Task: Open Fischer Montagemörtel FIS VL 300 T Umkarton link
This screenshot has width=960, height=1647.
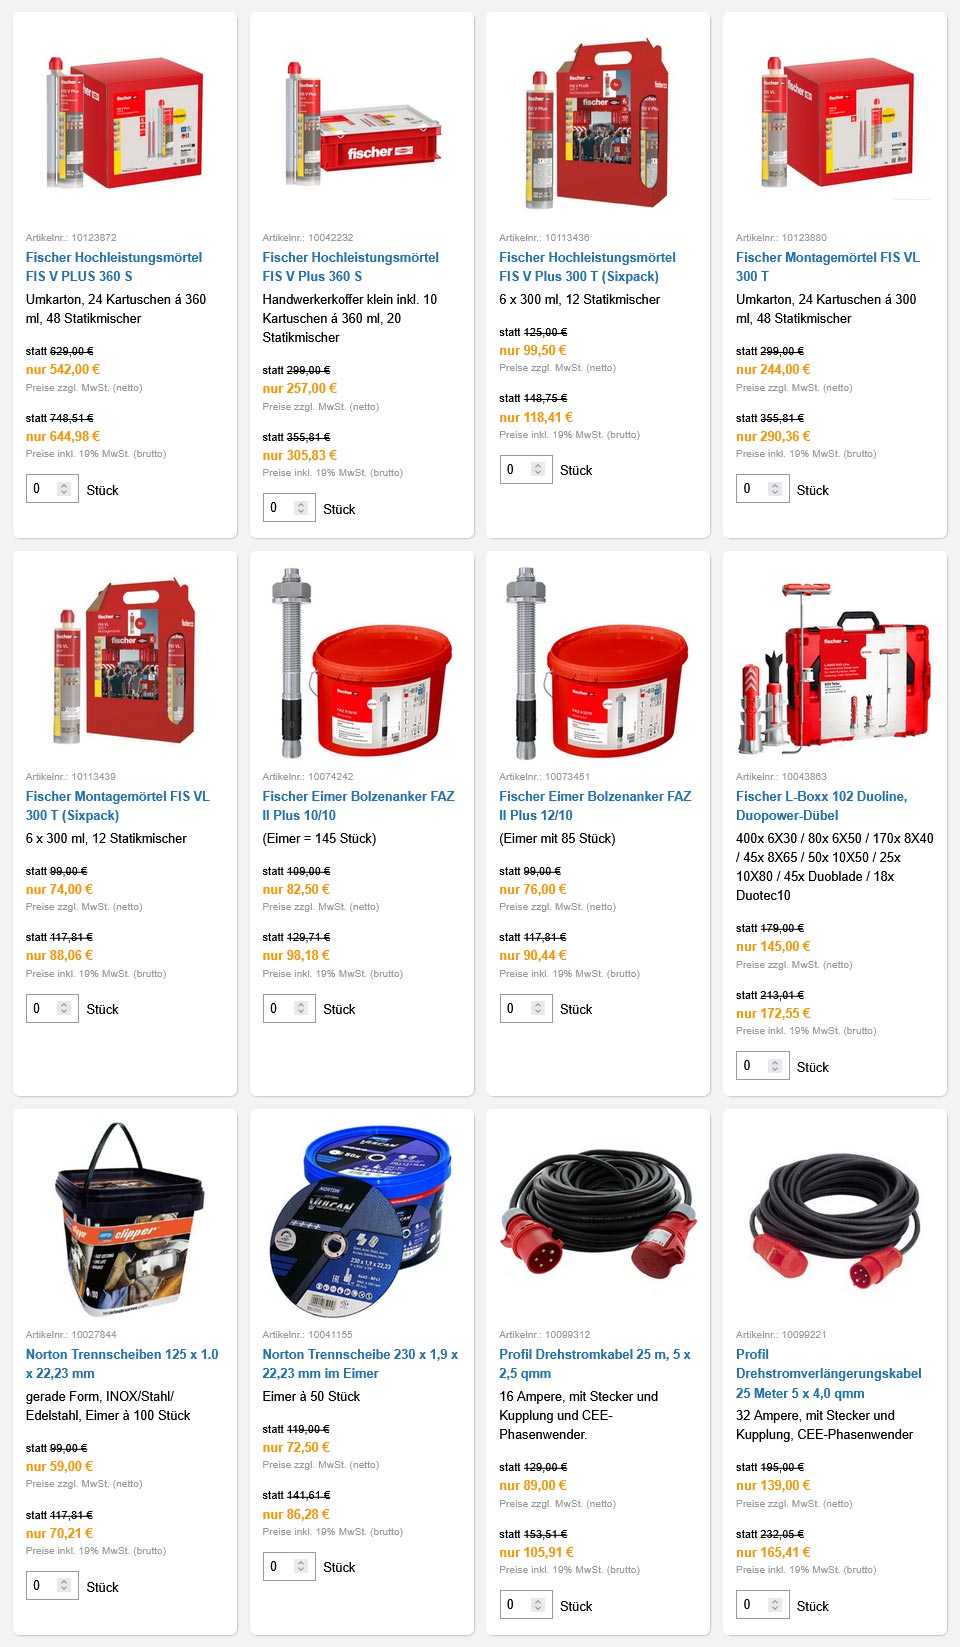Action: tap(828, 267)
